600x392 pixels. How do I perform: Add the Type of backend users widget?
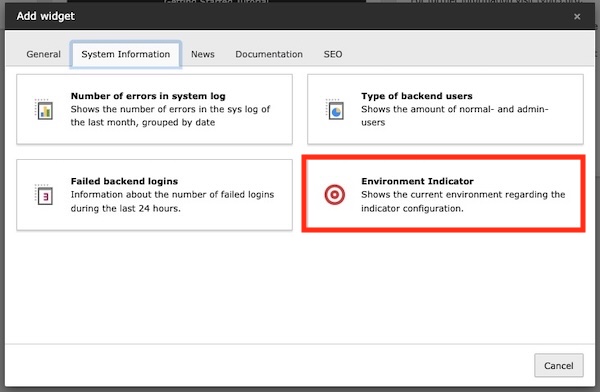point(445,109)
